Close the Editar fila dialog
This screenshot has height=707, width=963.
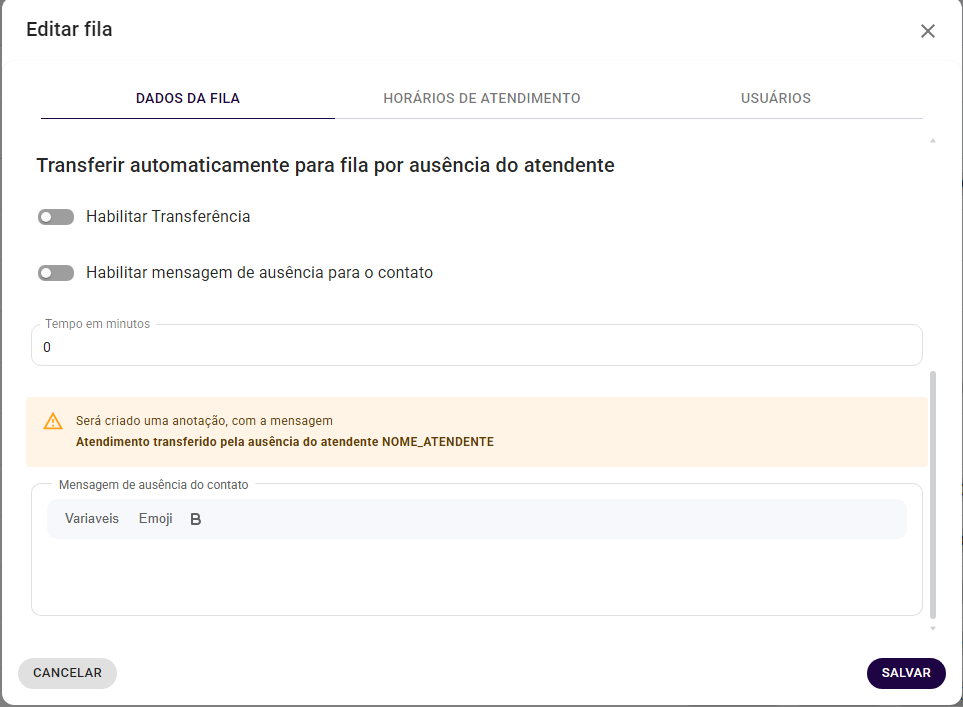pos(927,31)
